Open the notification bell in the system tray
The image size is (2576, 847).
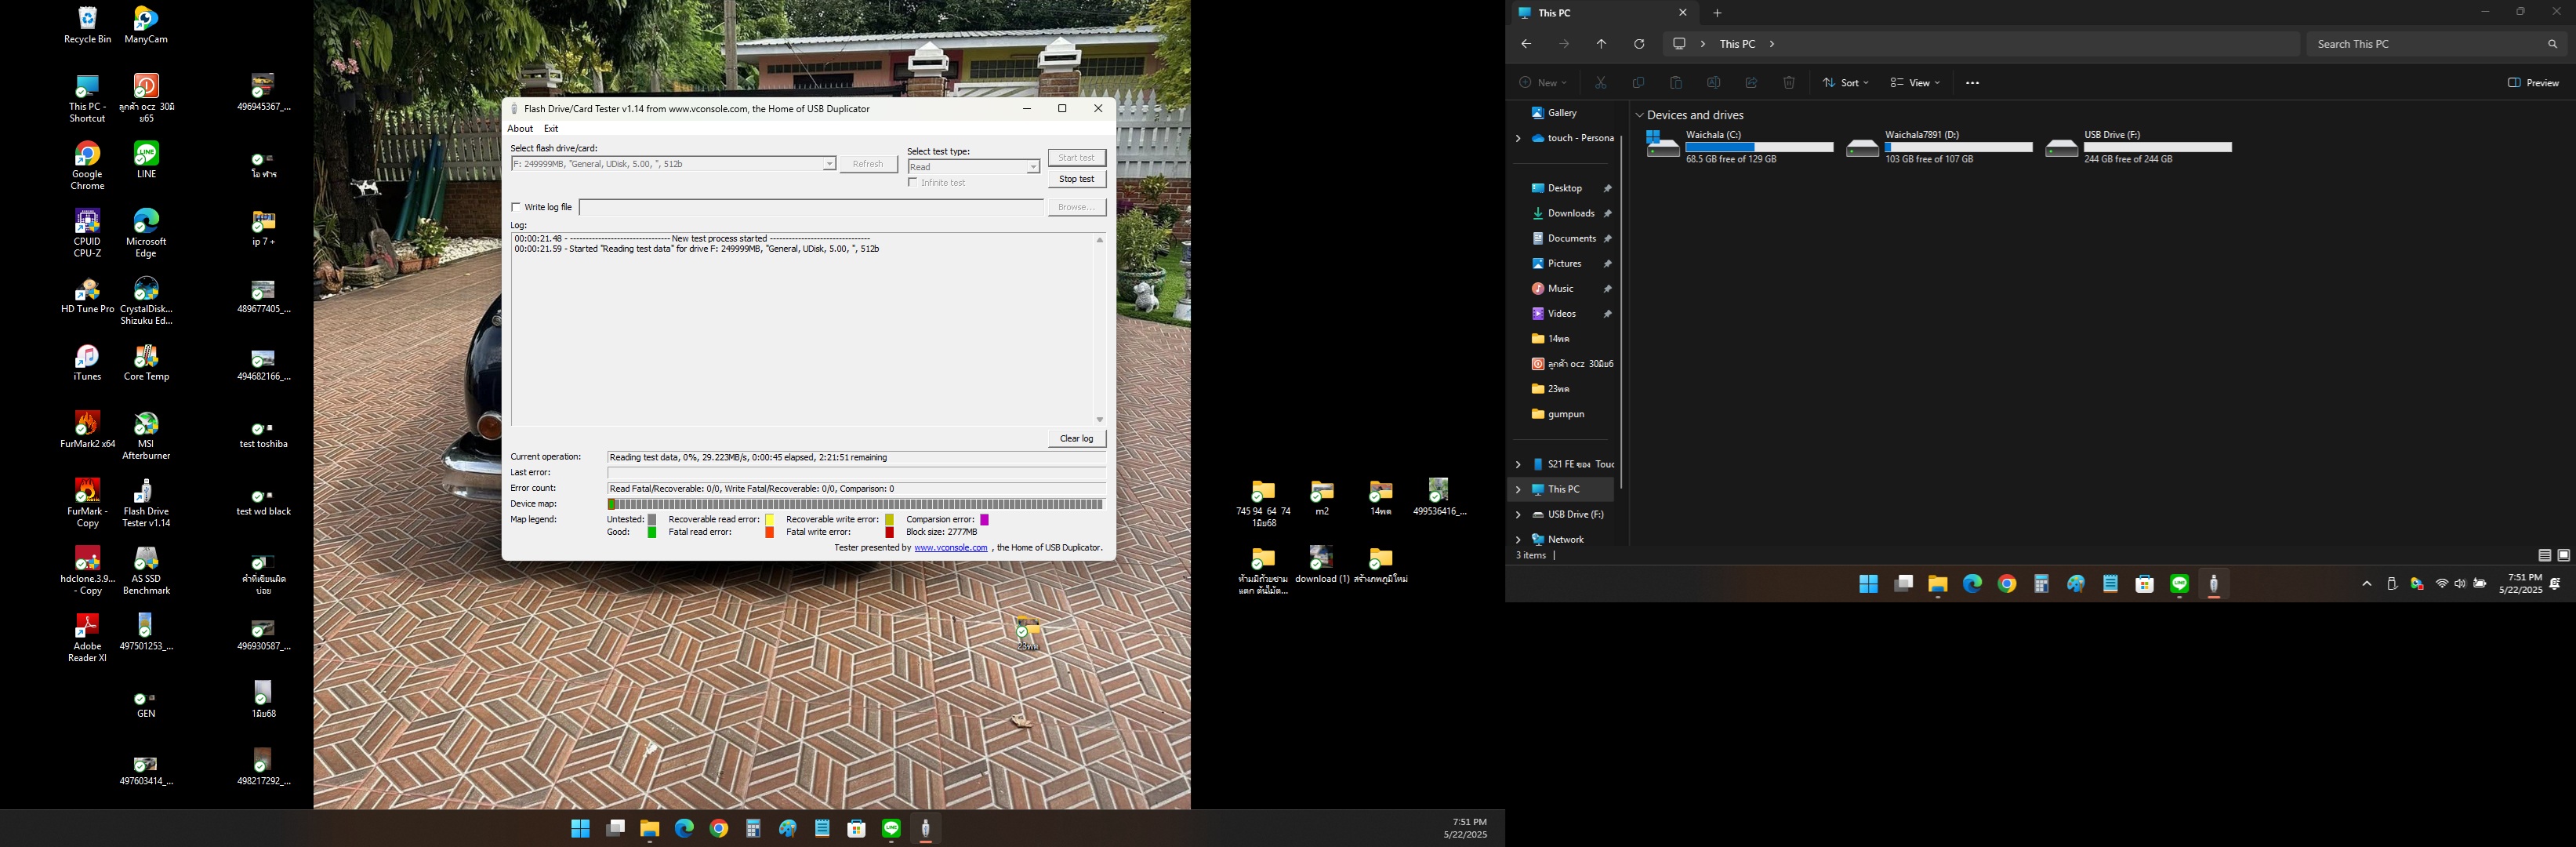tap(2556, 584)
